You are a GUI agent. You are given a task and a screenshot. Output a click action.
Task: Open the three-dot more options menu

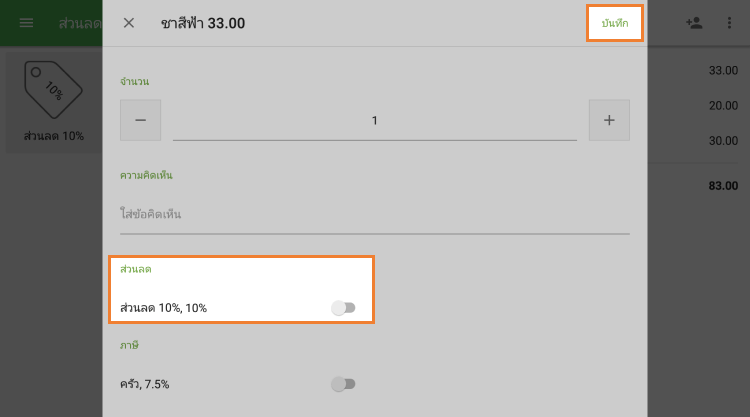729,22
